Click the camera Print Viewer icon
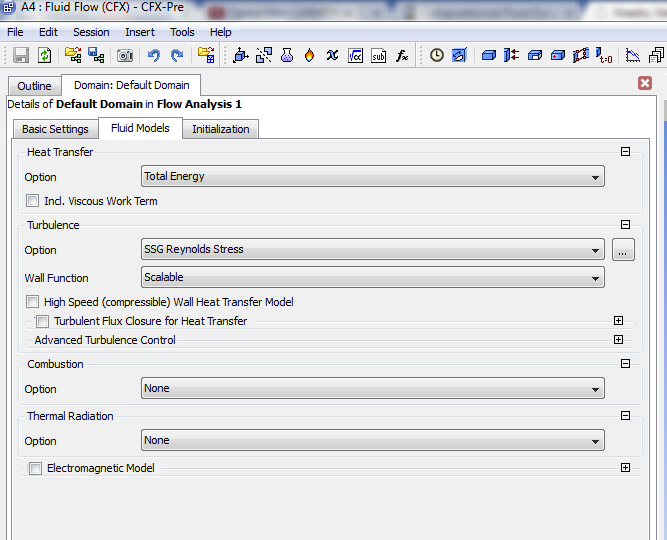Image resolution: width=667 pixels, height=540 pixels. (x=125, y=55)
